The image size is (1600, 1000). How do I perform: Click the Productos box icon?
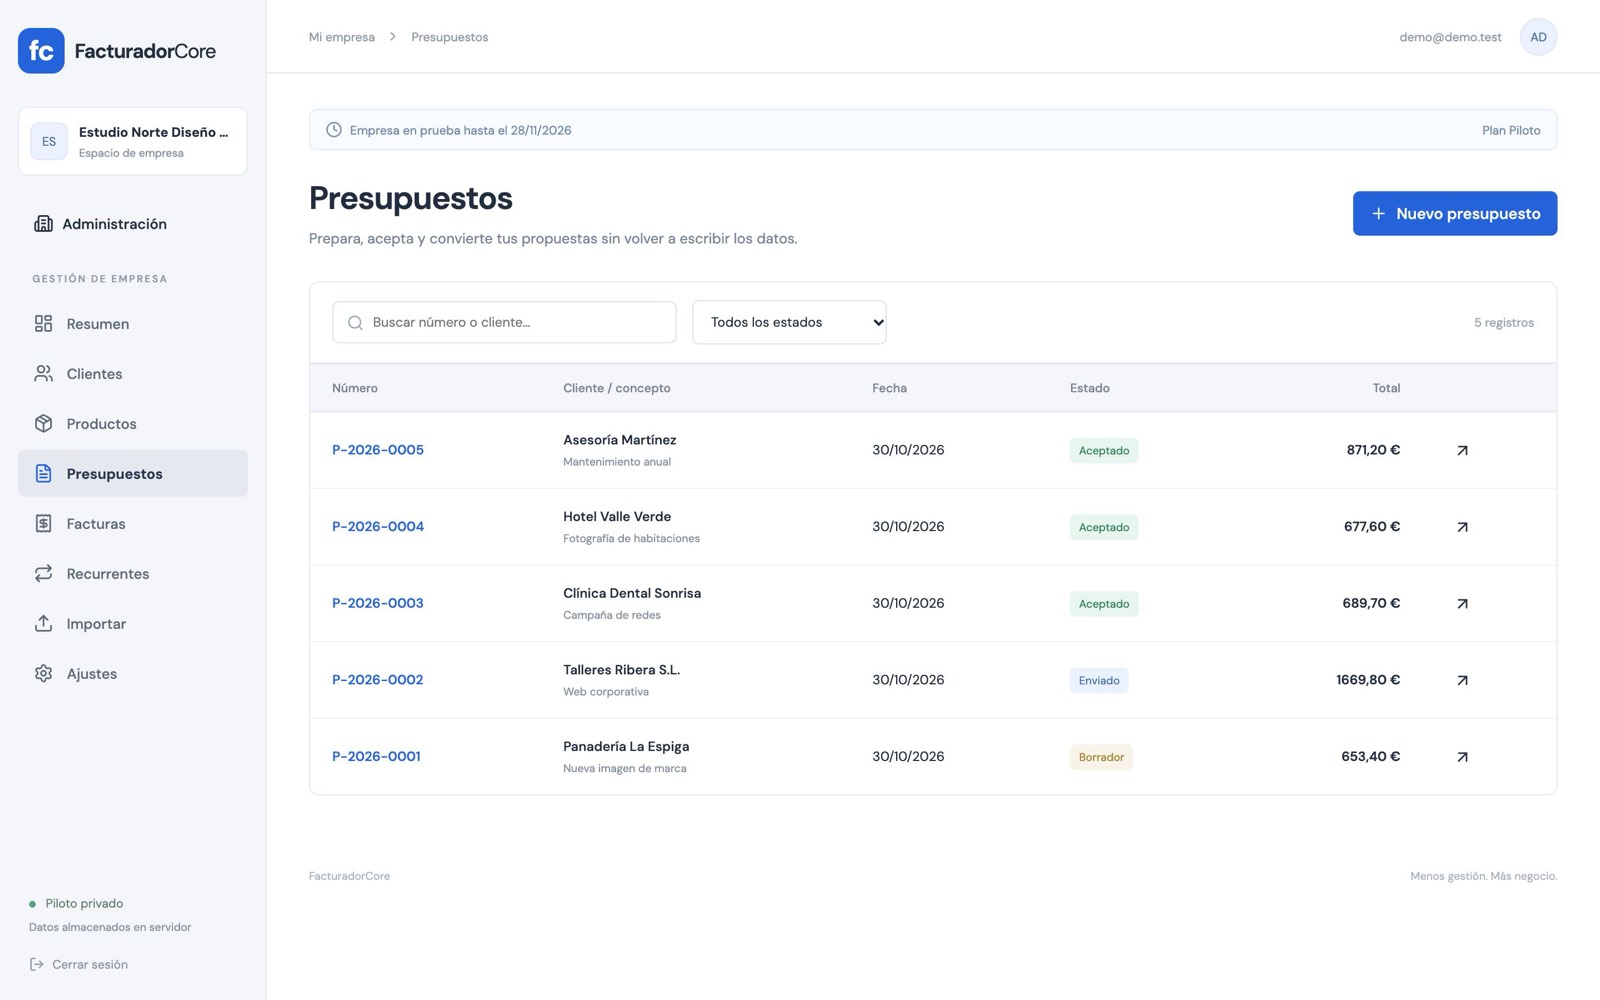(43, 424)
